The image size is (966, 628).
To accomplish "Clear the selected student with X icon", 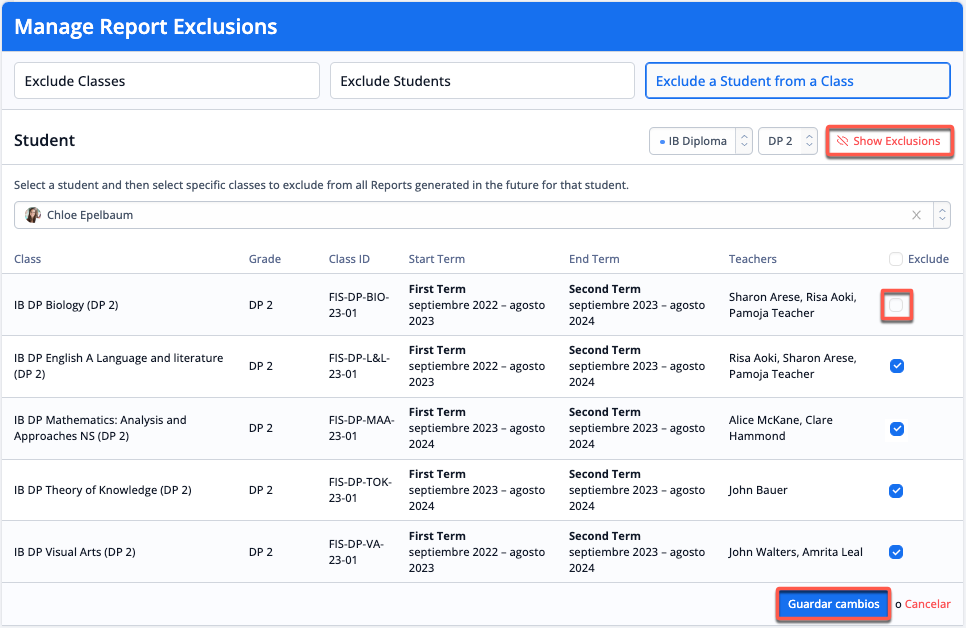I will (917, 215).
